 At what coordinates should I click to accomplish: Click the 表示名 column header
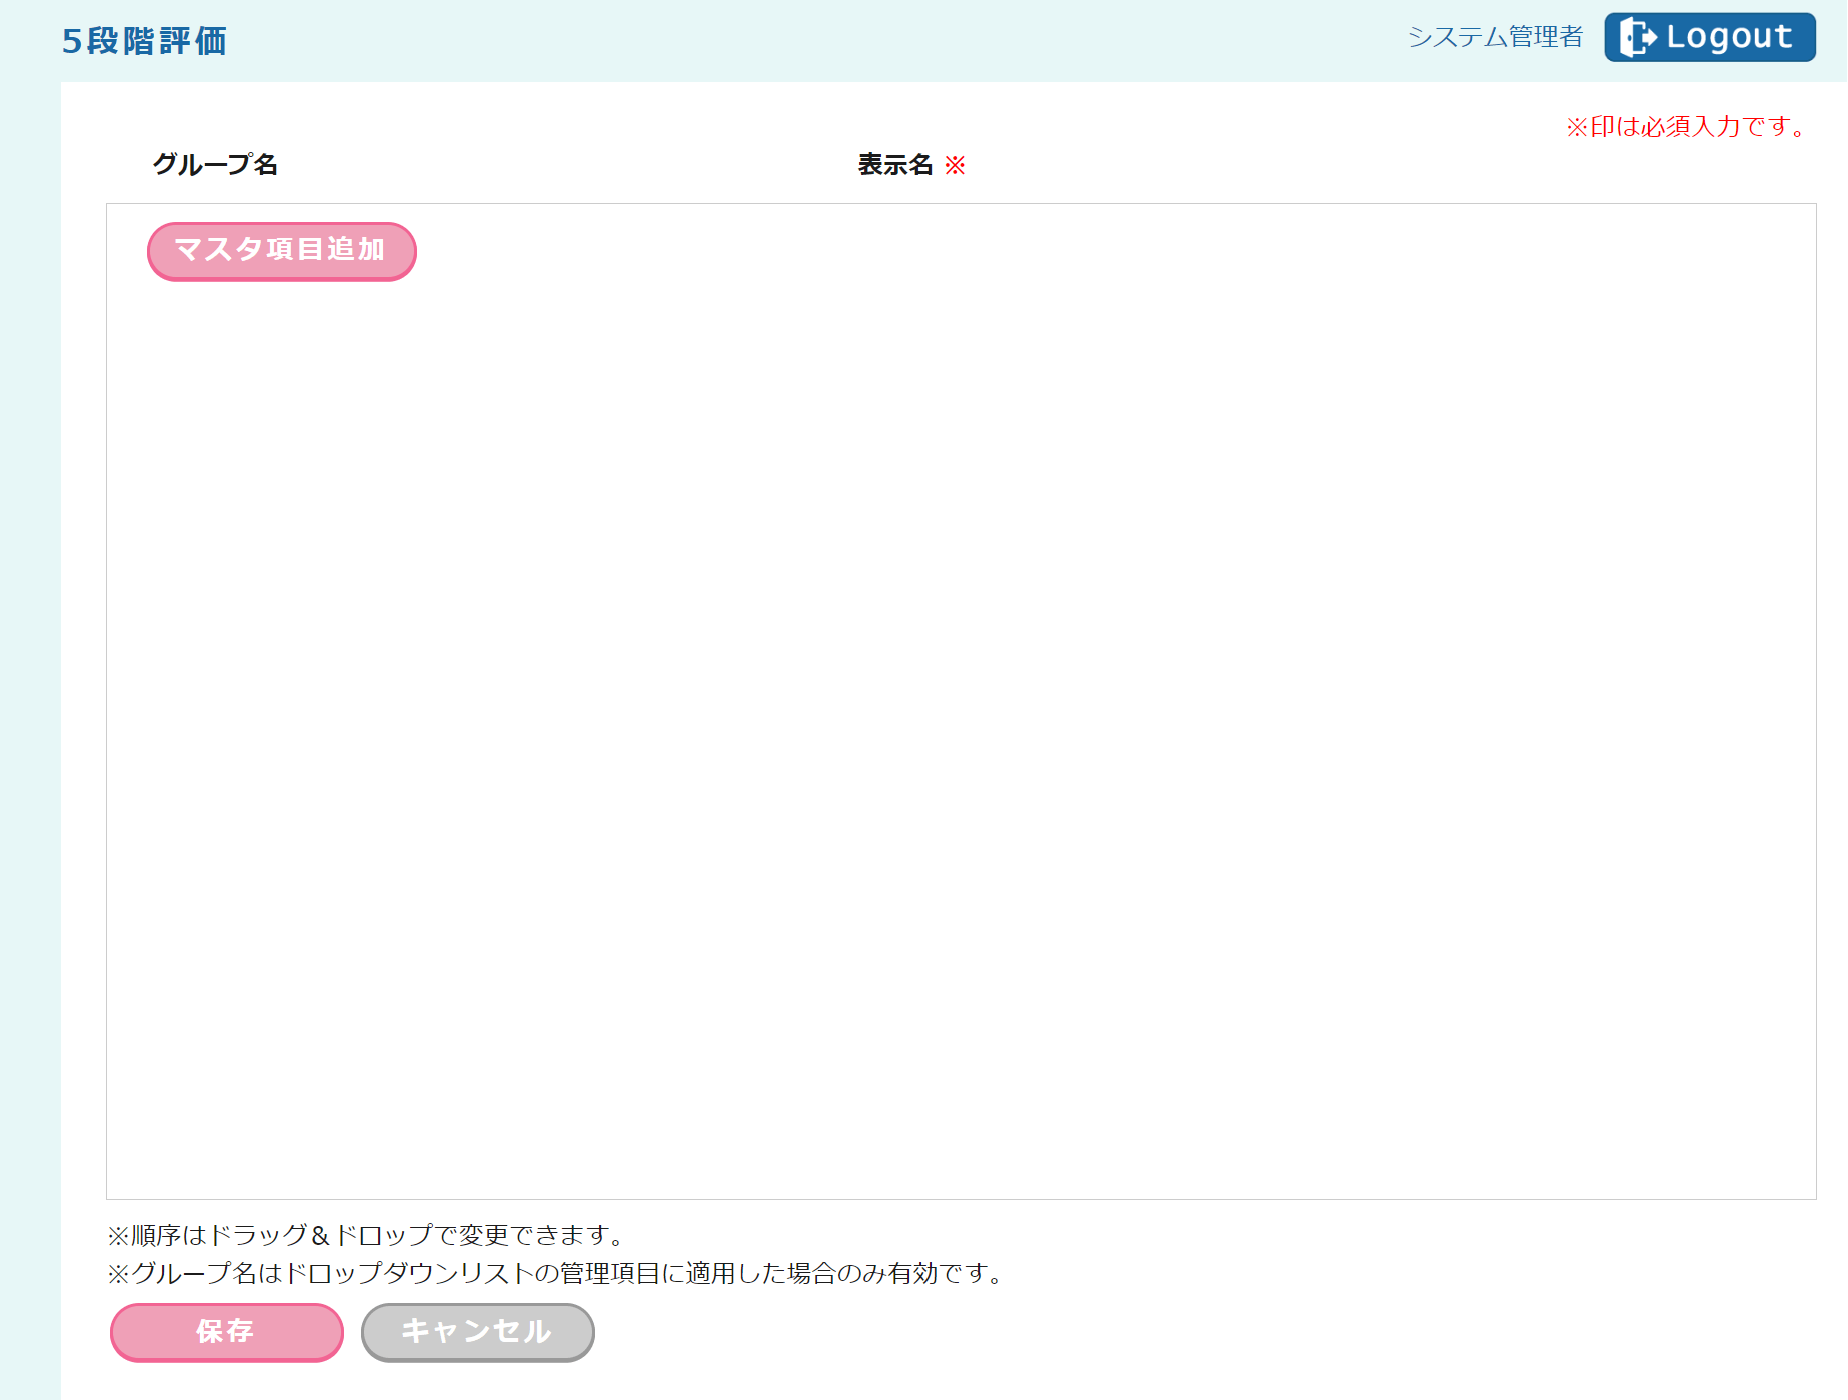[x=895, y=165]
